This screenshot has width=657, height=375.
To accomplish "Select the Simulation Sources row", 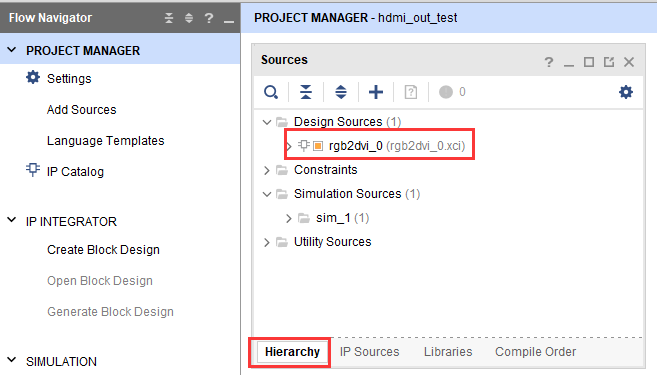I will (x=357, y=194).
